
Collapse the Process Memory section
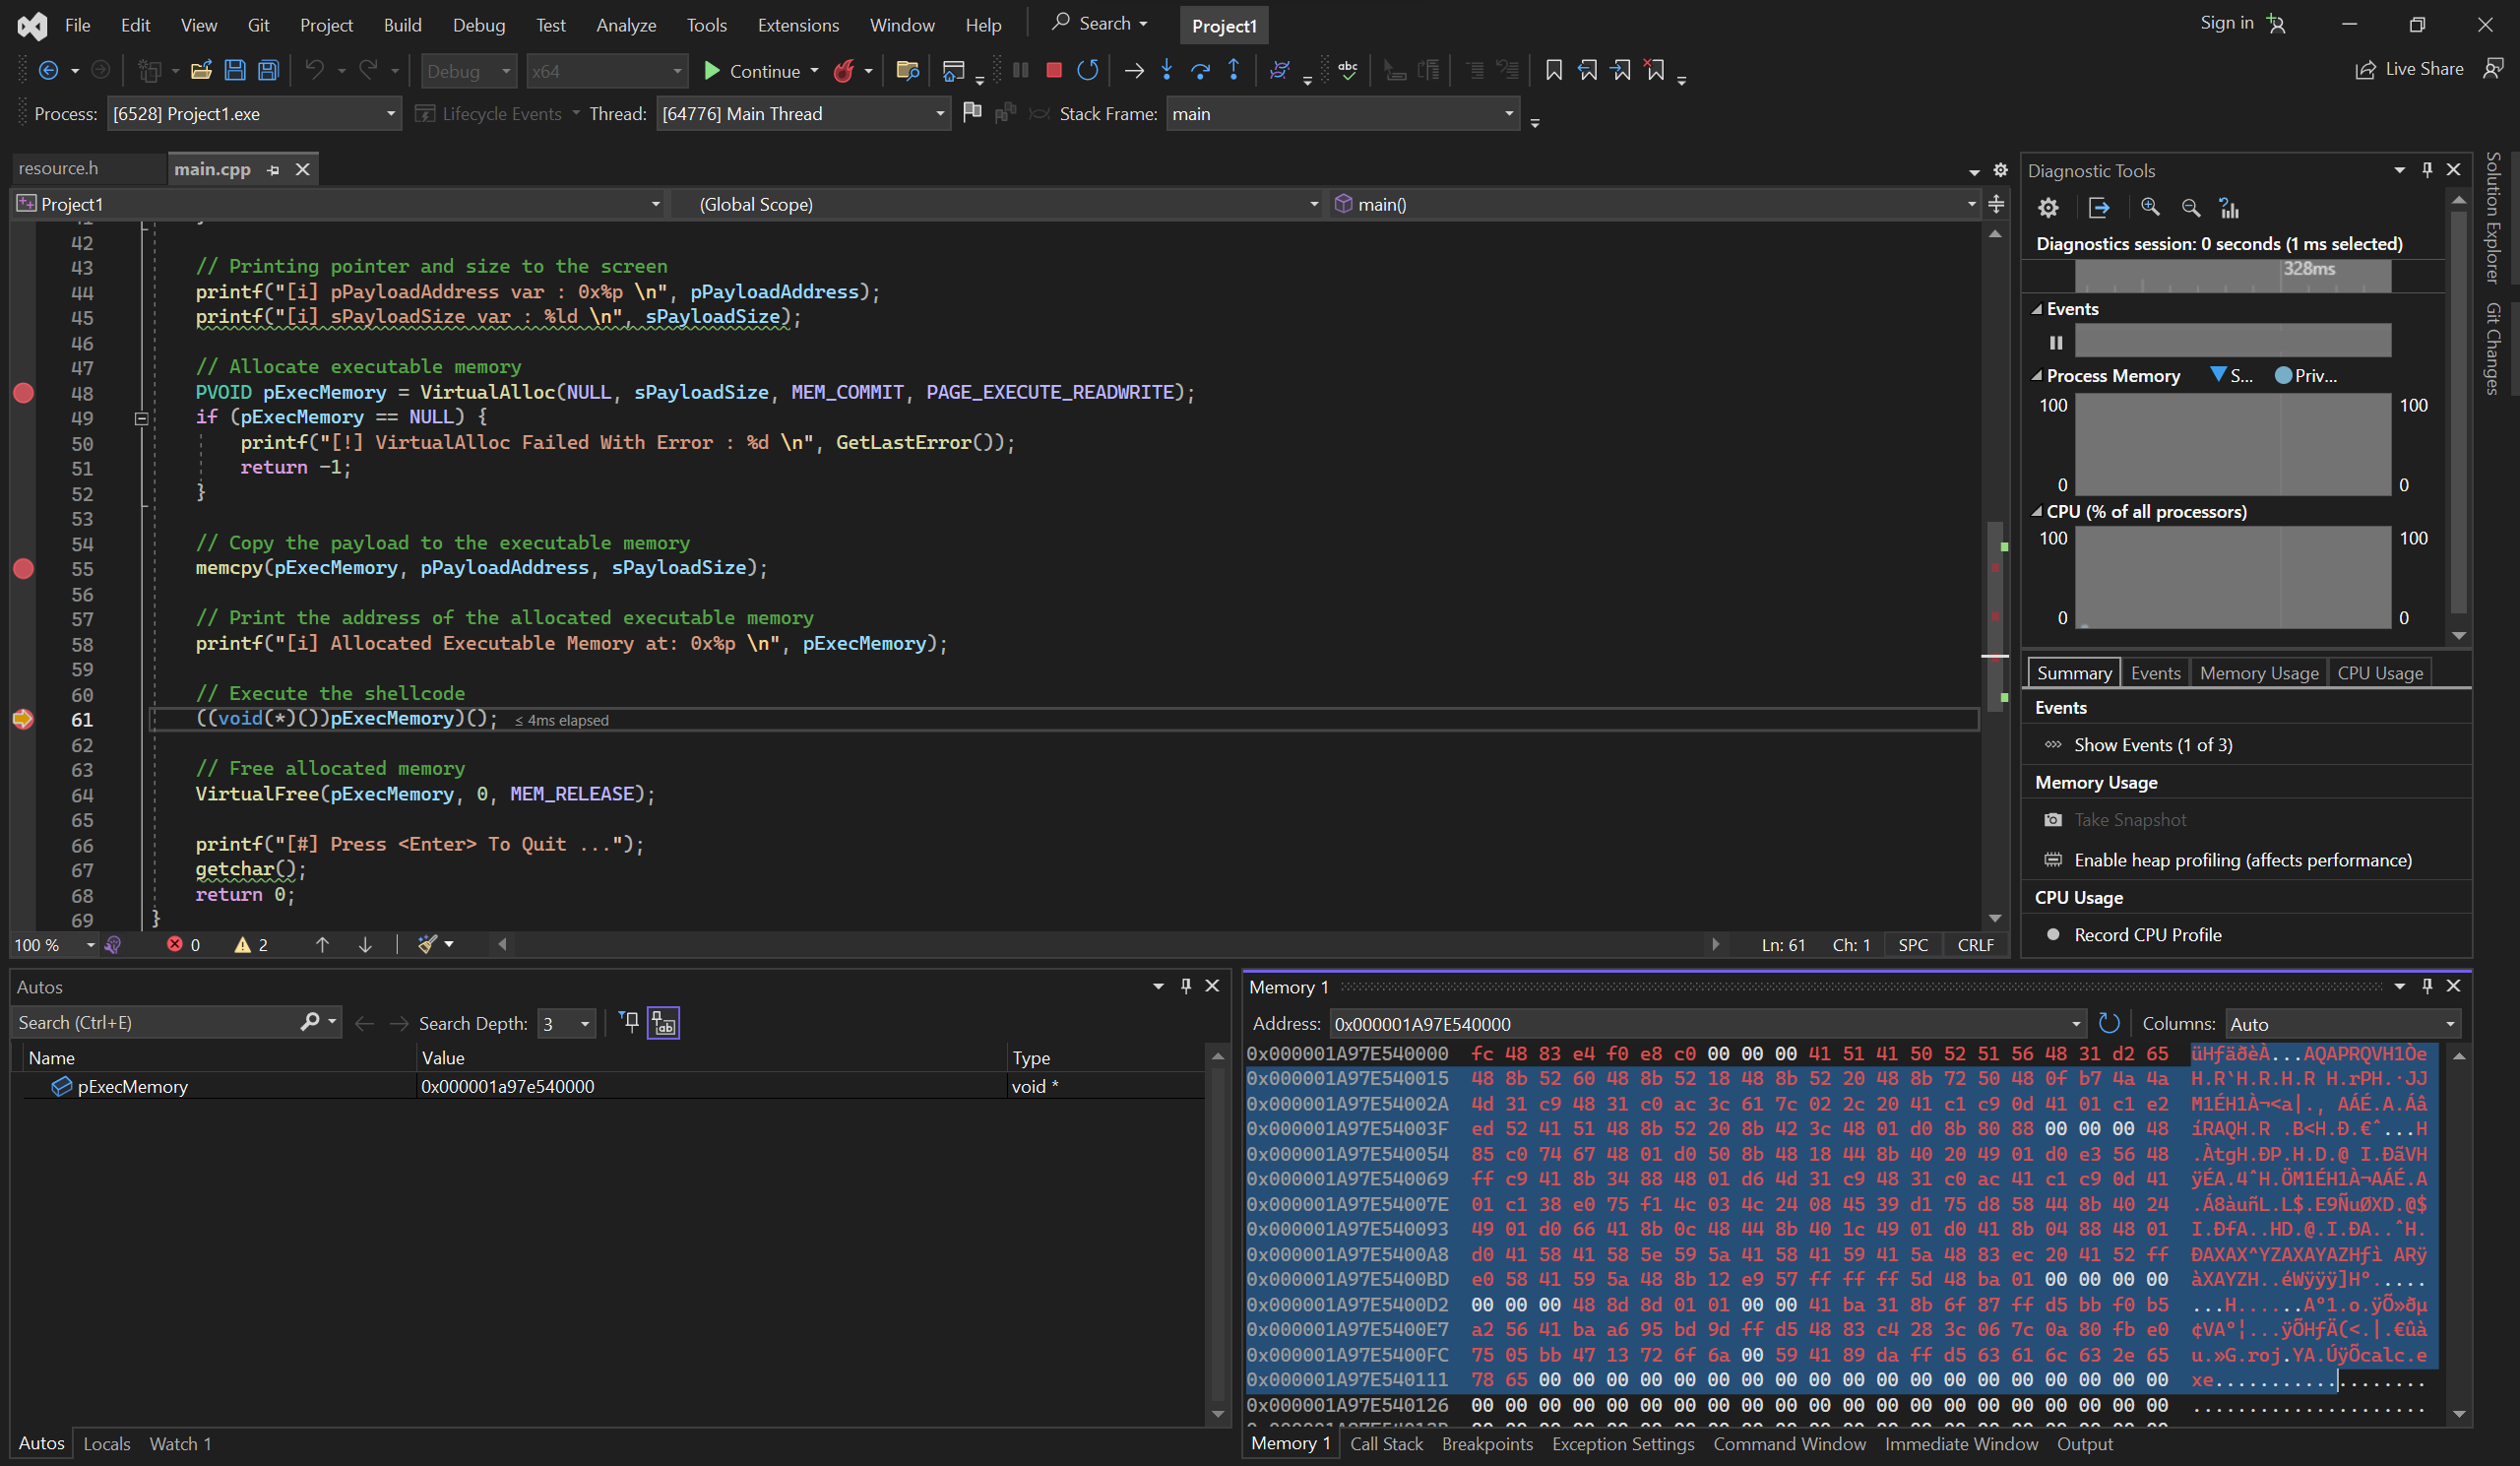2037,376
